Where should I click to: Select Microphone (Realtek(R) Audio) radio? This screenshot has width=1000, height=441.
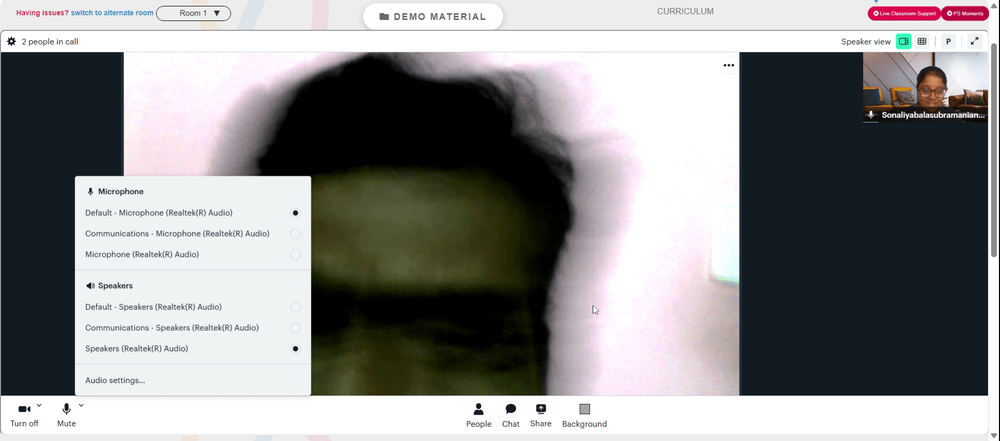[295, 255]
